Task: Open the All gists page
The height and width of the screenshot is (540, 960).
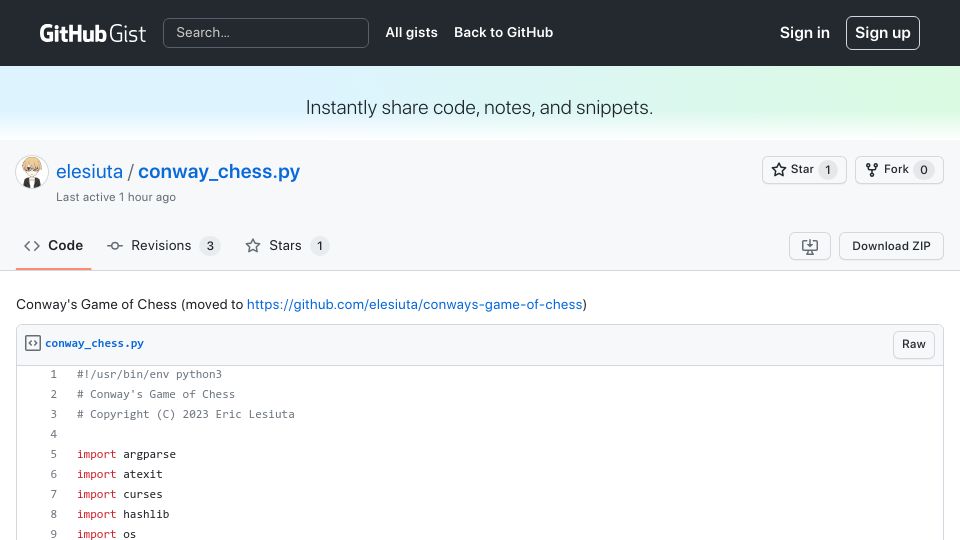Action: (411, 32)
